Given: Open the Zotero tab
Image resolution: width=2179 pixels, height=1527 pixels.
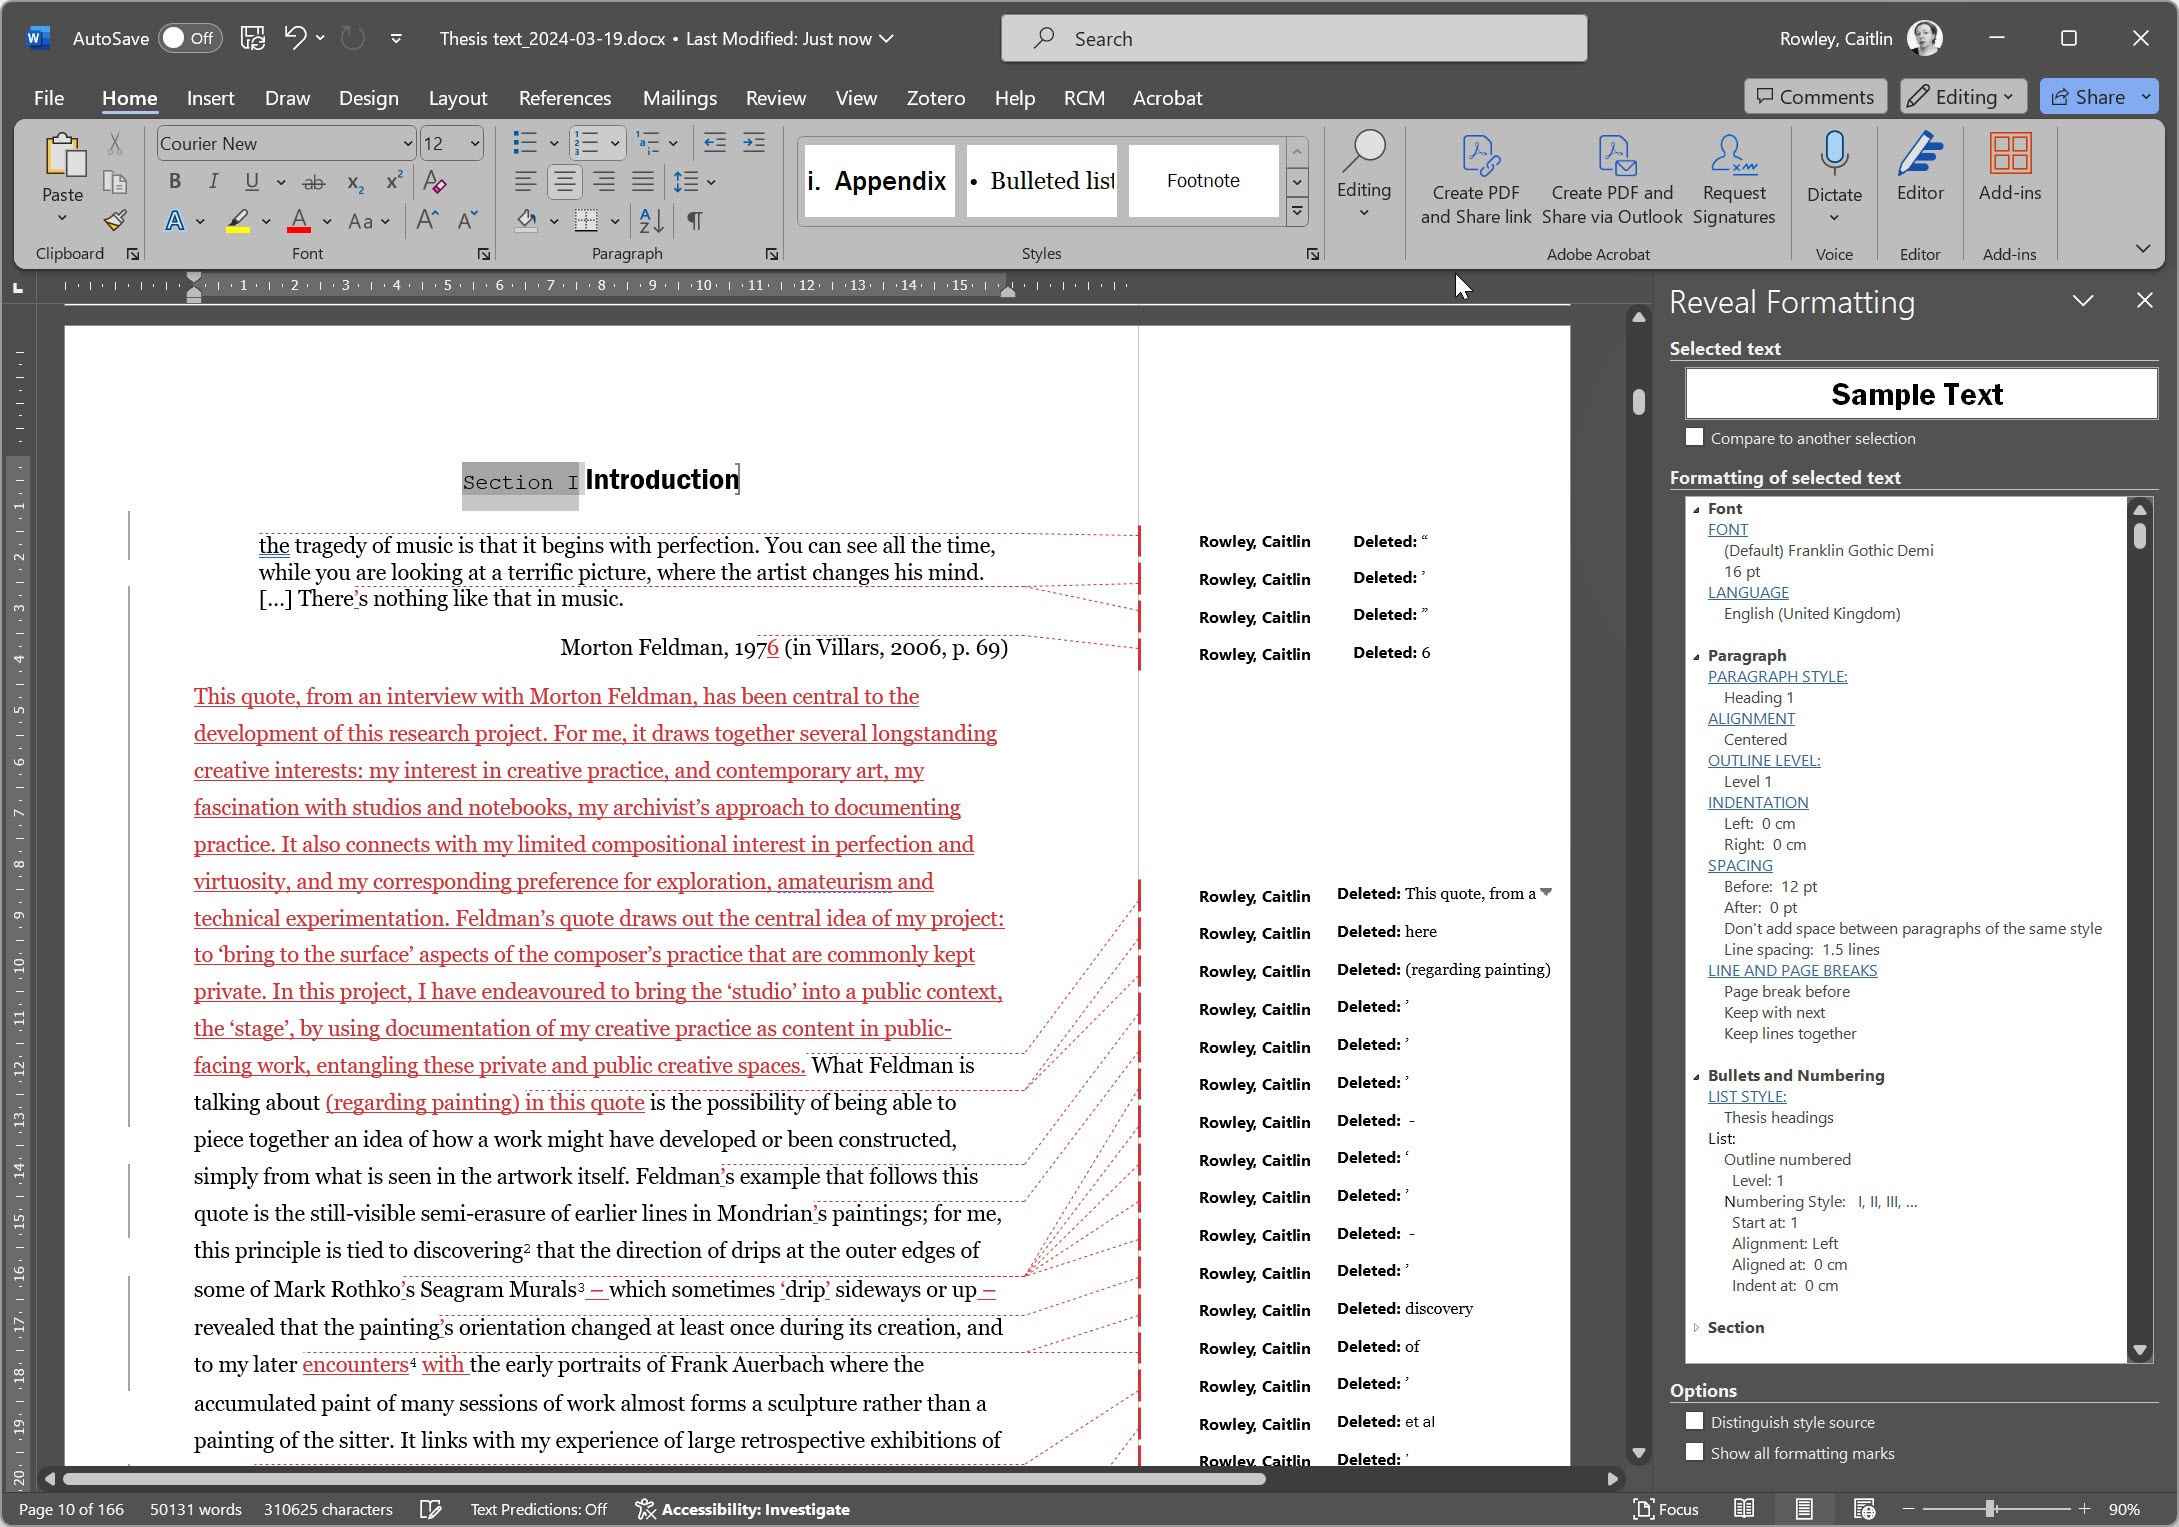Looking at the screenshot, I should [935, 98].
